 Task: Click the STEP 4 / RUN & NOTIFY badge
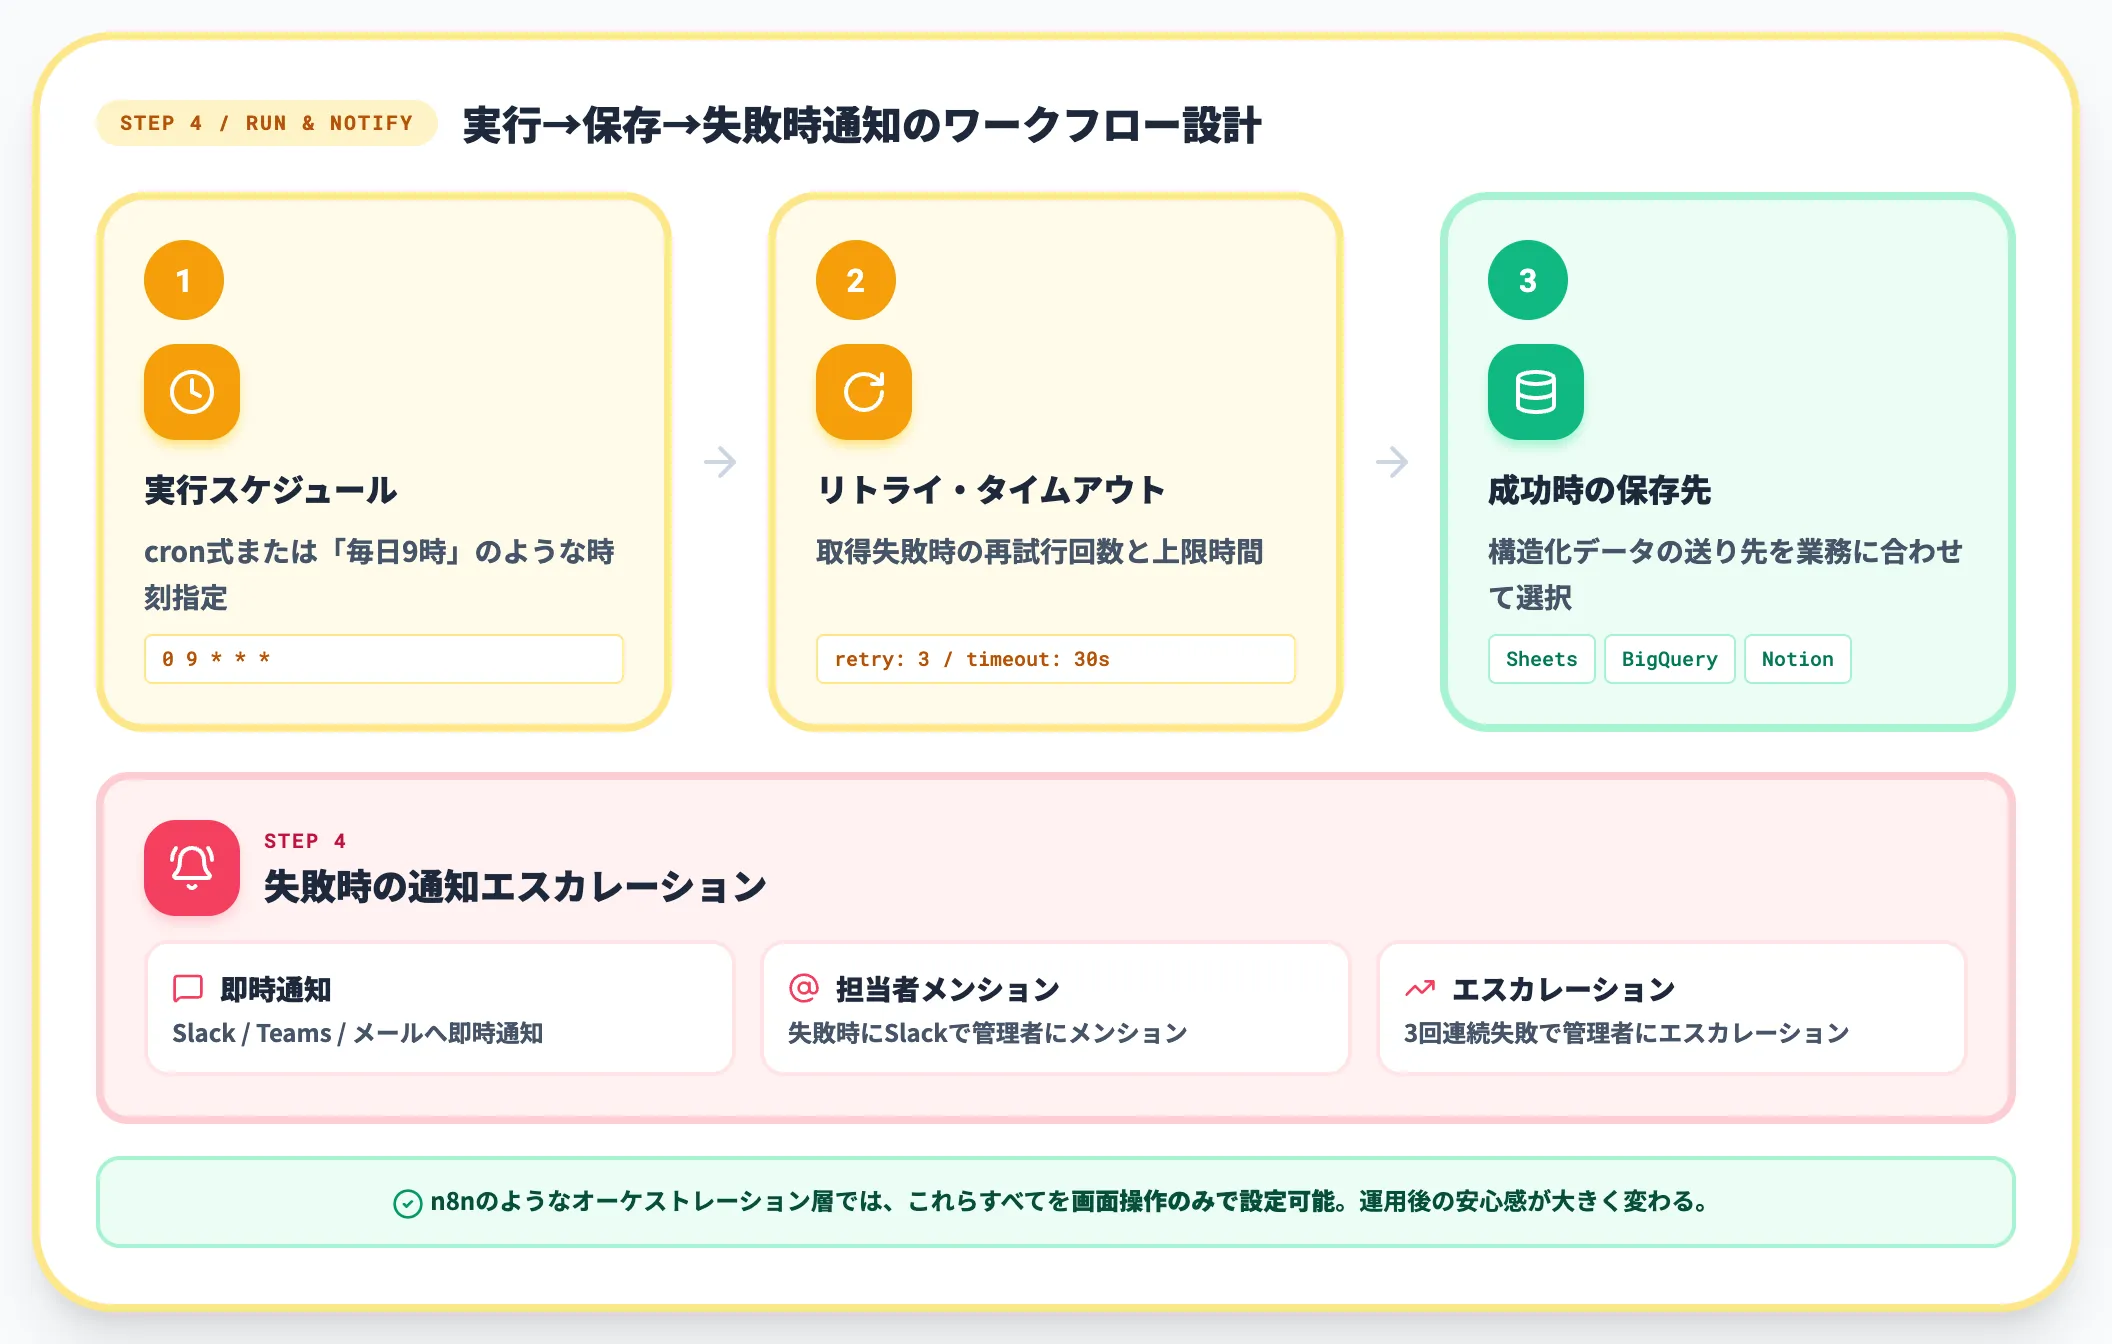[267, 123]
